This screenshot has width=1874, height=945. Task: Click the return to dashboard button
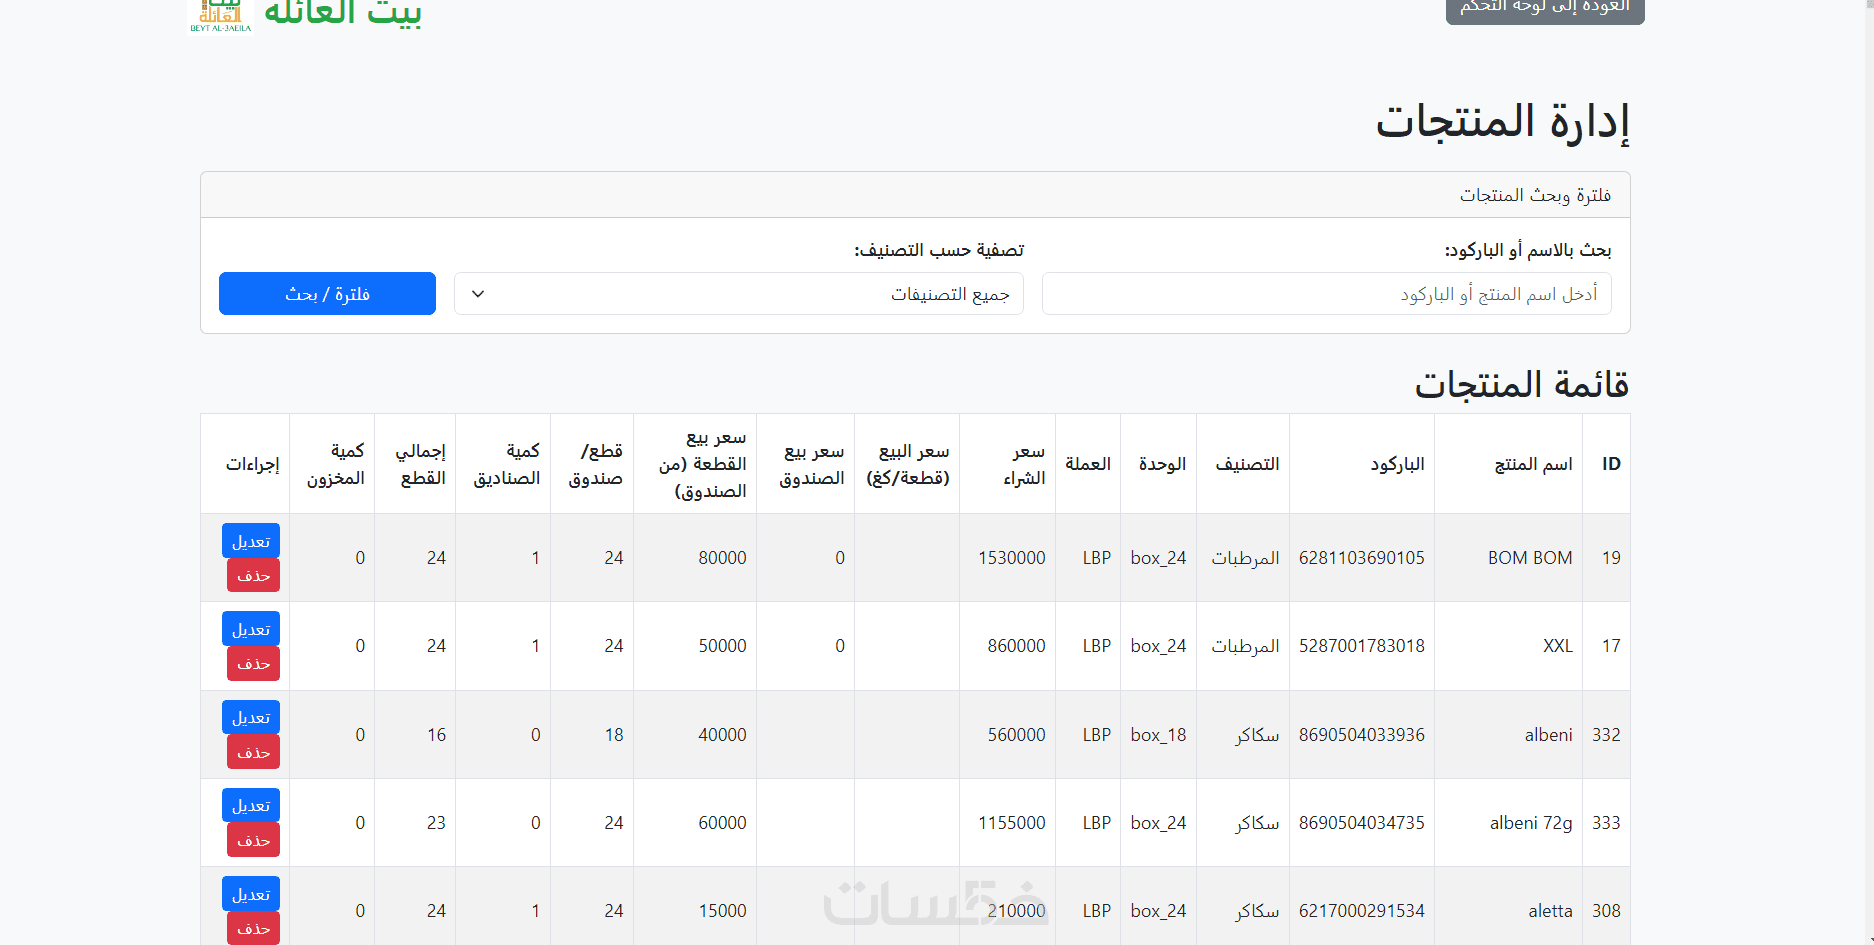1545,10
